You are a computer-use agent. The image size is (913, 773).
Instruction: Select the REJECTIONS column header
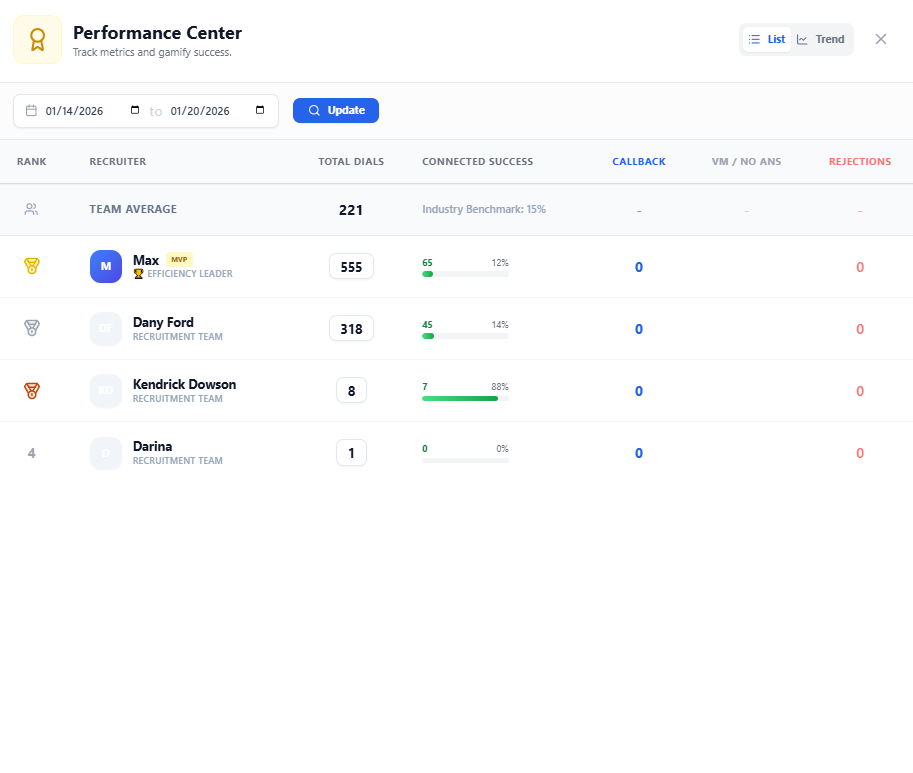pyautogui.click(x=860, y=161)
